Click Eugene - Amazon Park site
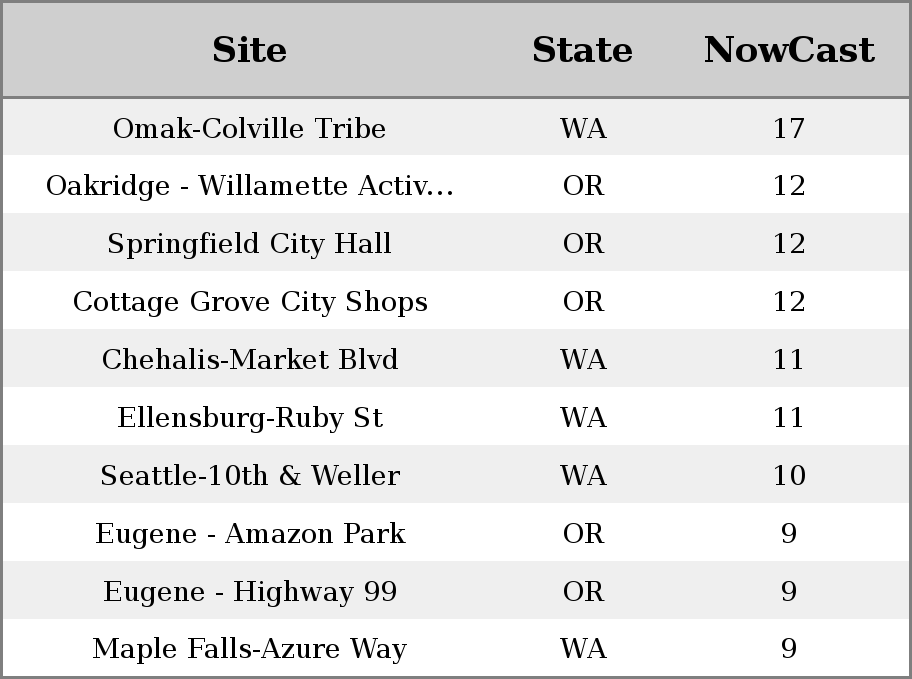This screenshot has width=912, height=679. pos(249,534)
